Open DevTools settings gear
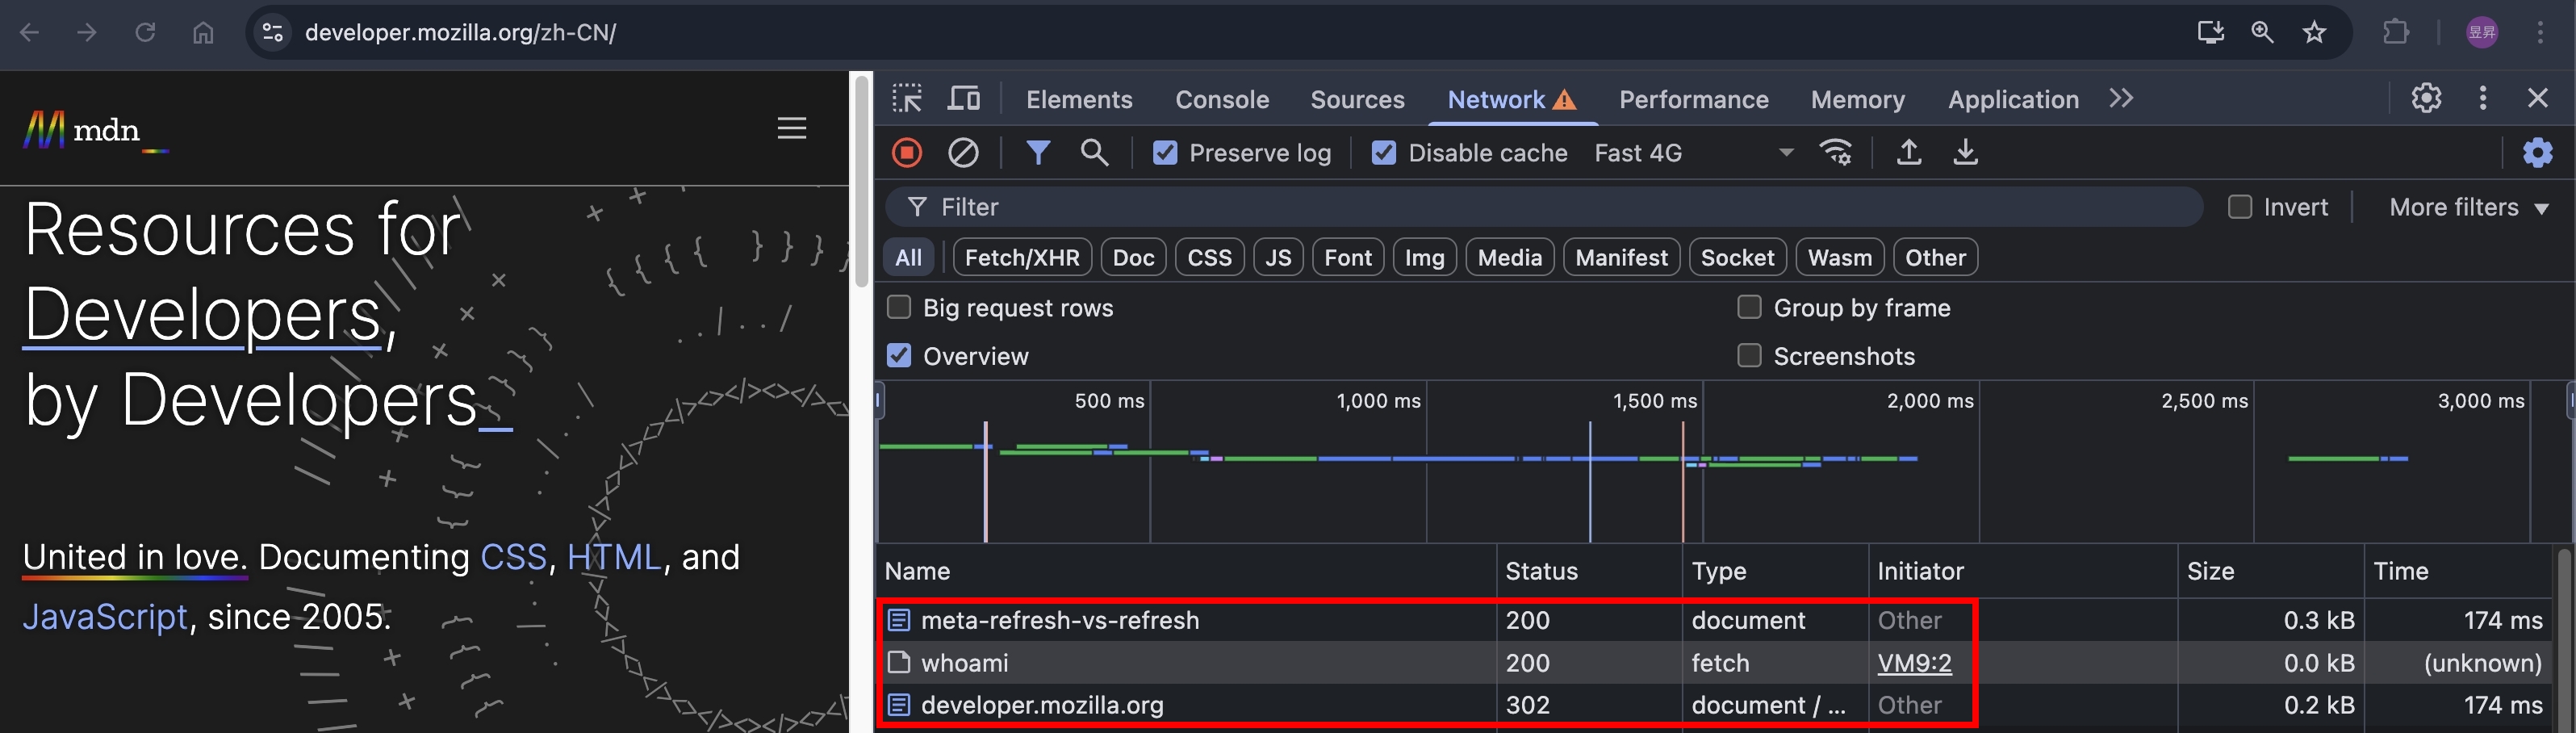 pyautogui.click(x=2427, y=98)
